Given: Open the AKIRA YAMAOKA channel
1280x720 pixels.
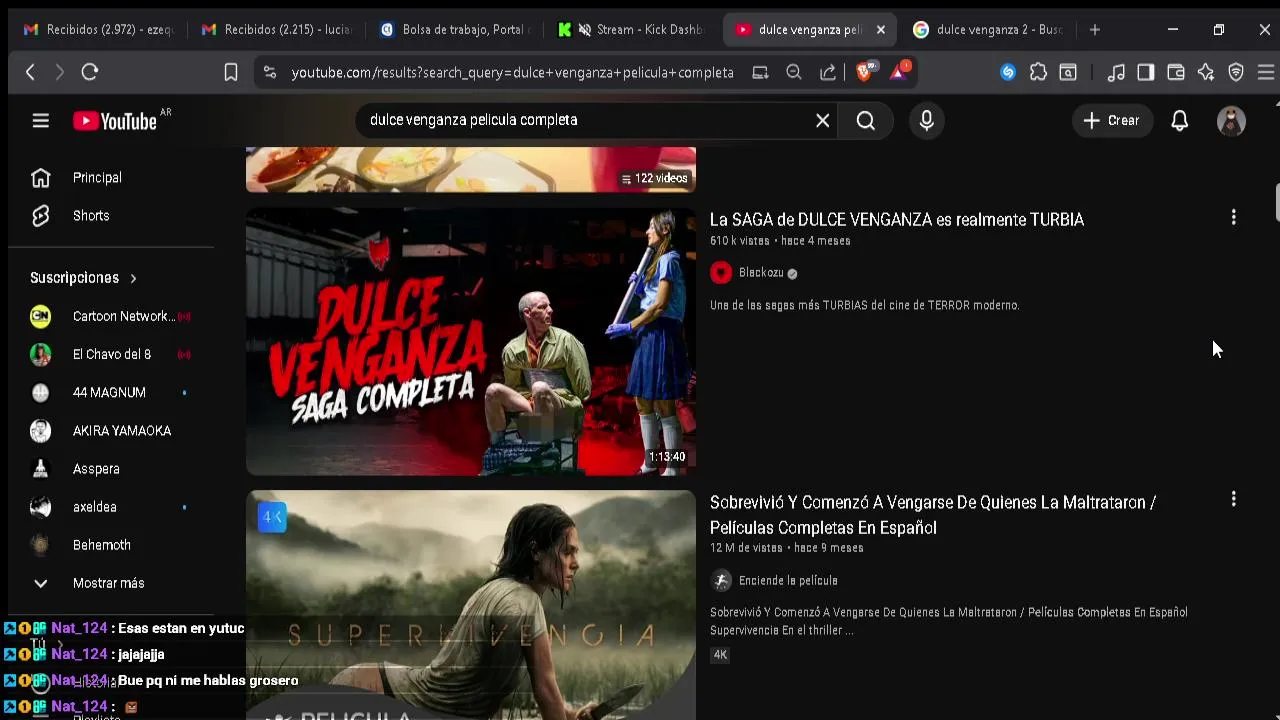Looking at the screenshot, I should click(x=110, y=431).
